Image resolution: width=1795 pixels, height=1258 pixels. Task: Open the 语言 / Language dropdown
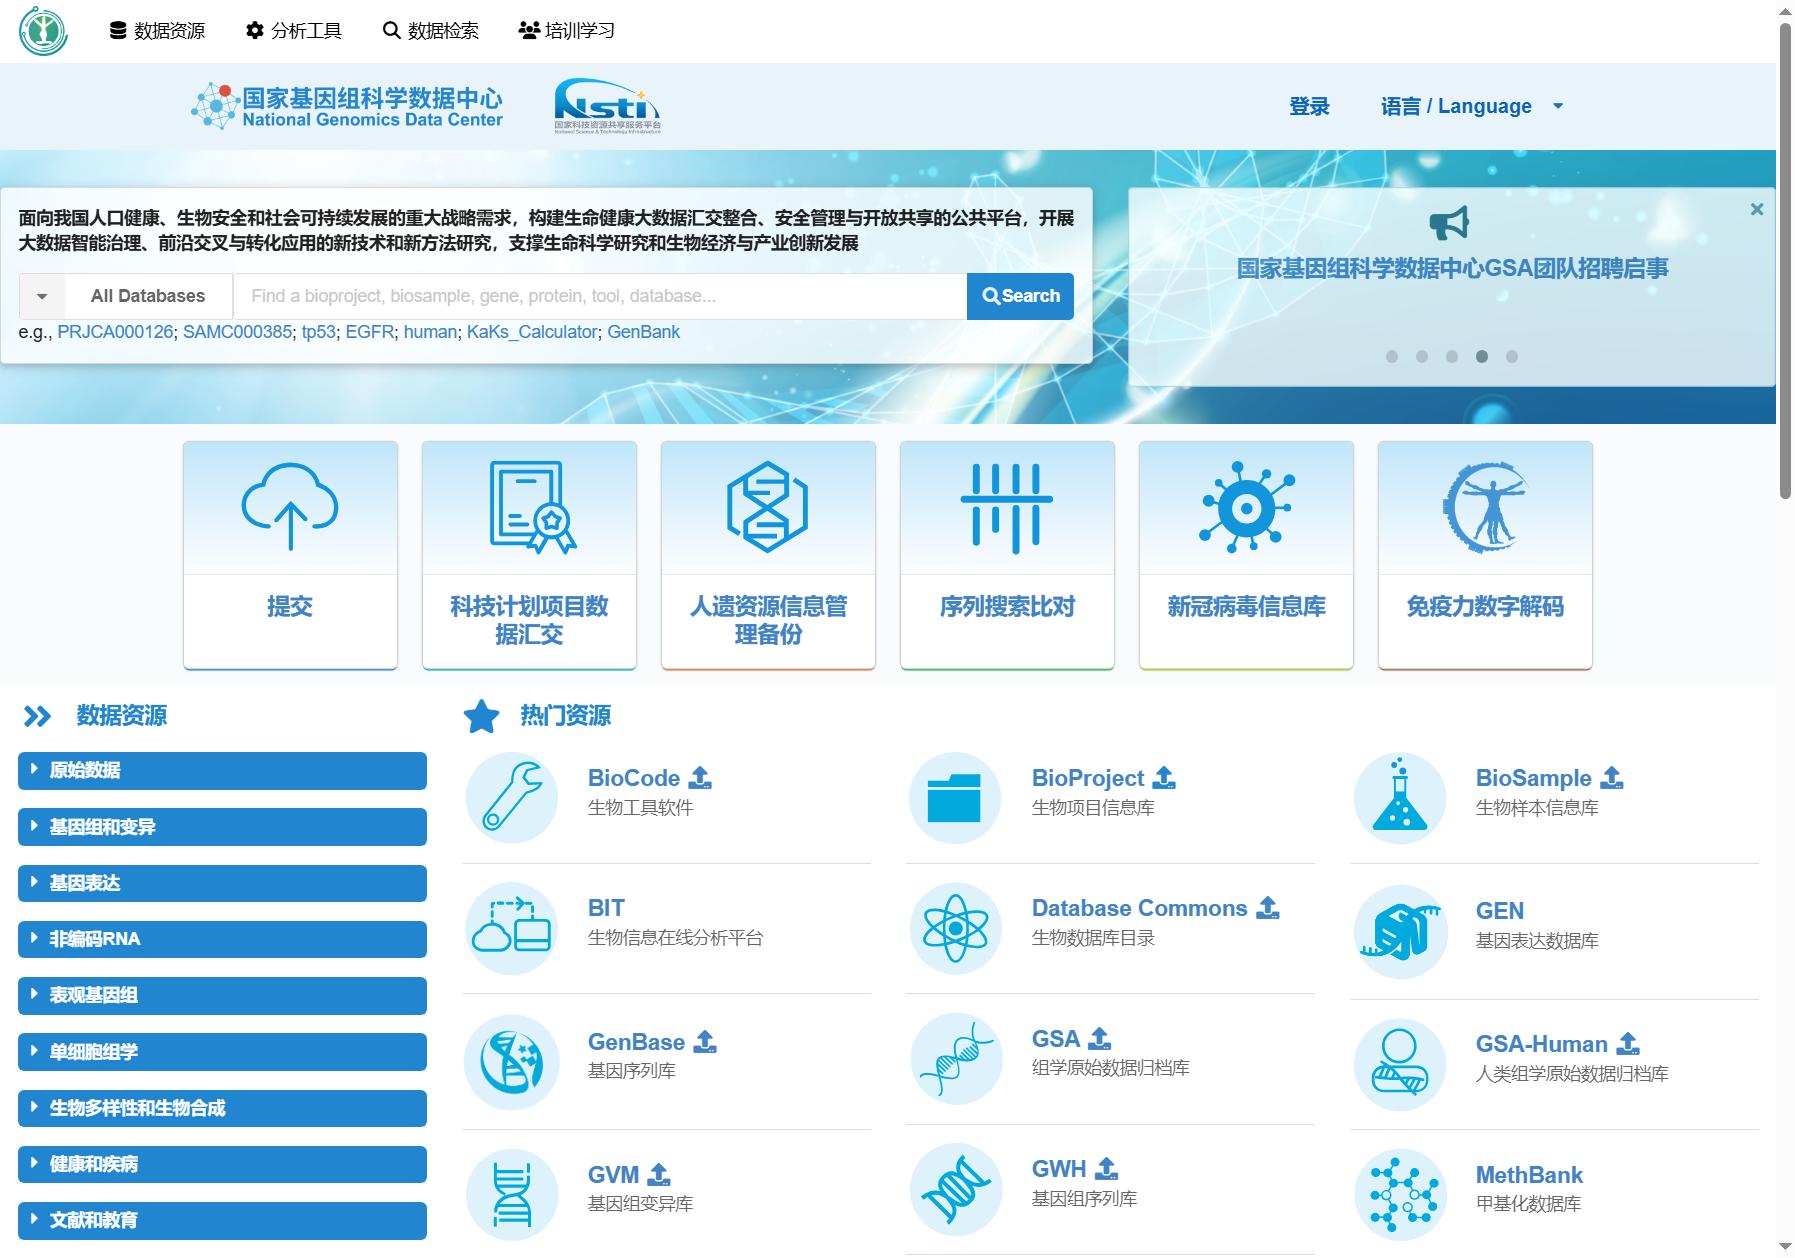1471,106
